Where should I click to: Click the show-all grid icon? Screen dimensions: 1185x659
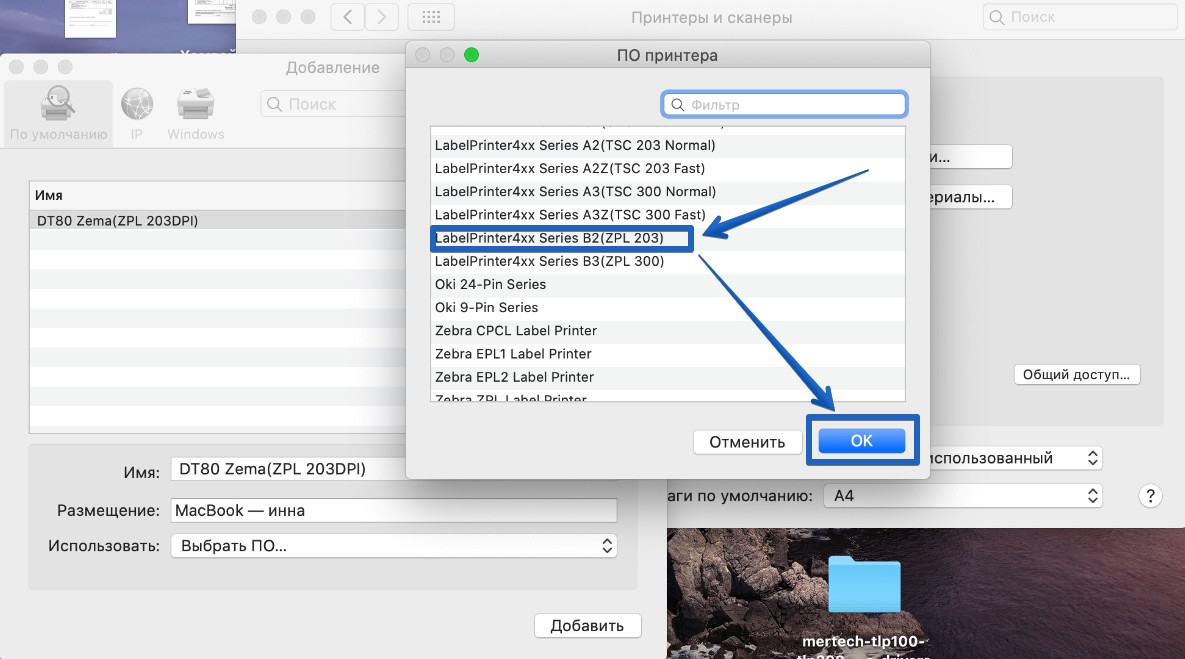pyautogui.click(x=431, y=17)
